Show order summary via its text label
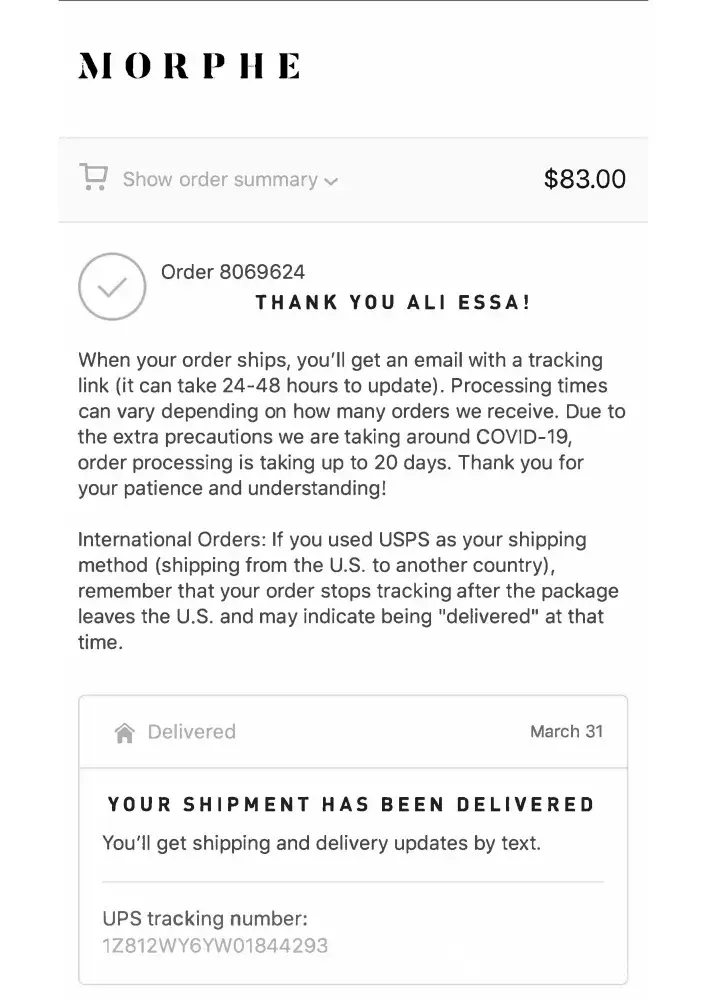The width and height of the screenshot is (707, 1000). (x=220, y=180)
